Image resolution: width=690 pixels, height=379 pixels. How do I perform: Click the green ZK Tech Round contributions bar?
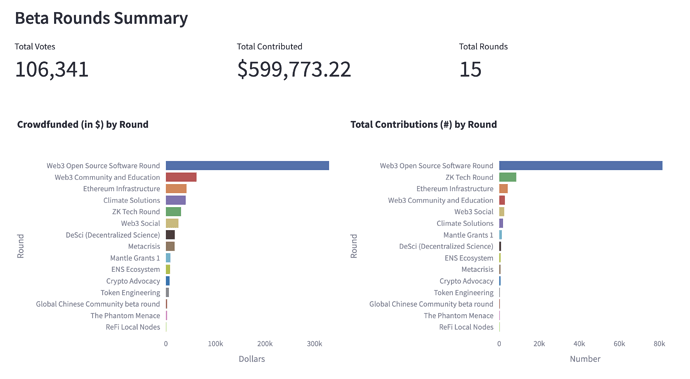[x=507, y=177]
